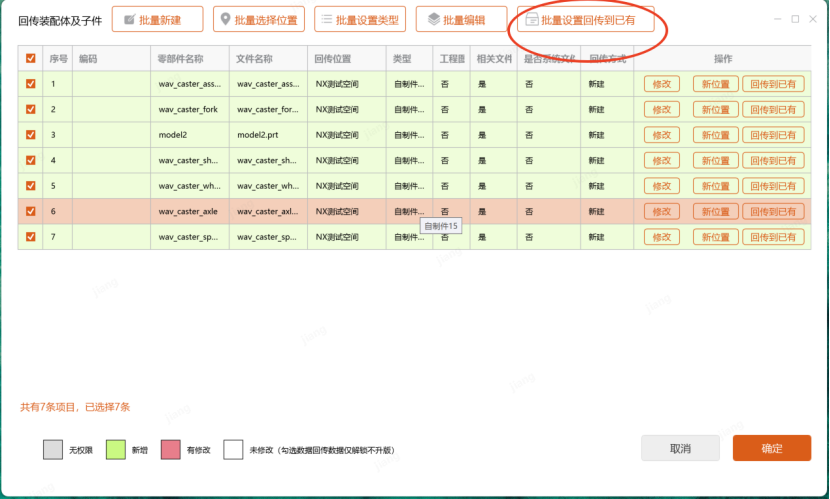Uncheck the checkbox for row 3 model2

coord(30,135)
